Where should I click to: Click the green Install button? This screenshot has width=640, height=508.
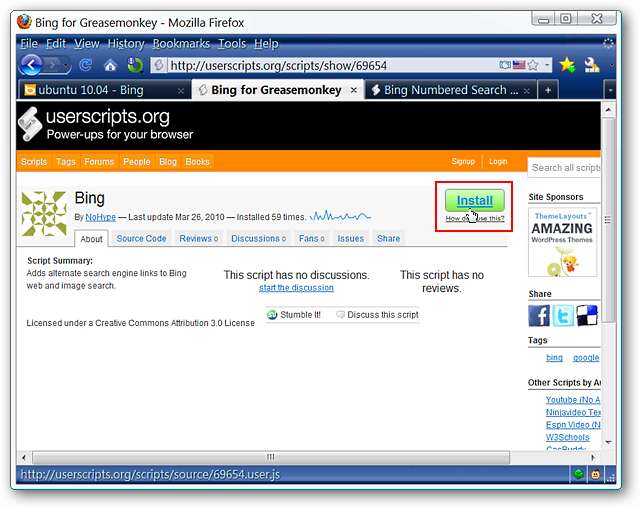click(475, 200)
